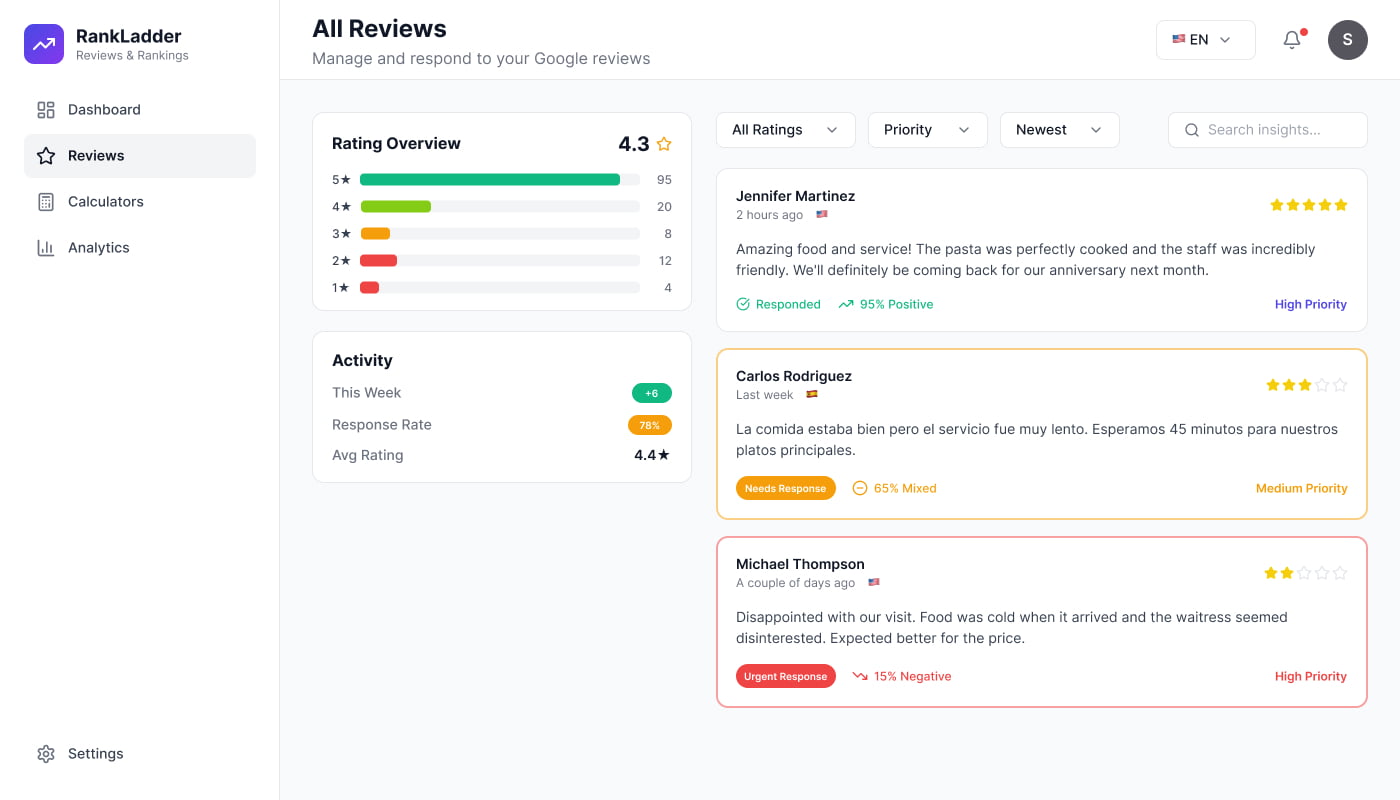Toggle the Needs Response badge on Carlos's review

coord(786,488)
